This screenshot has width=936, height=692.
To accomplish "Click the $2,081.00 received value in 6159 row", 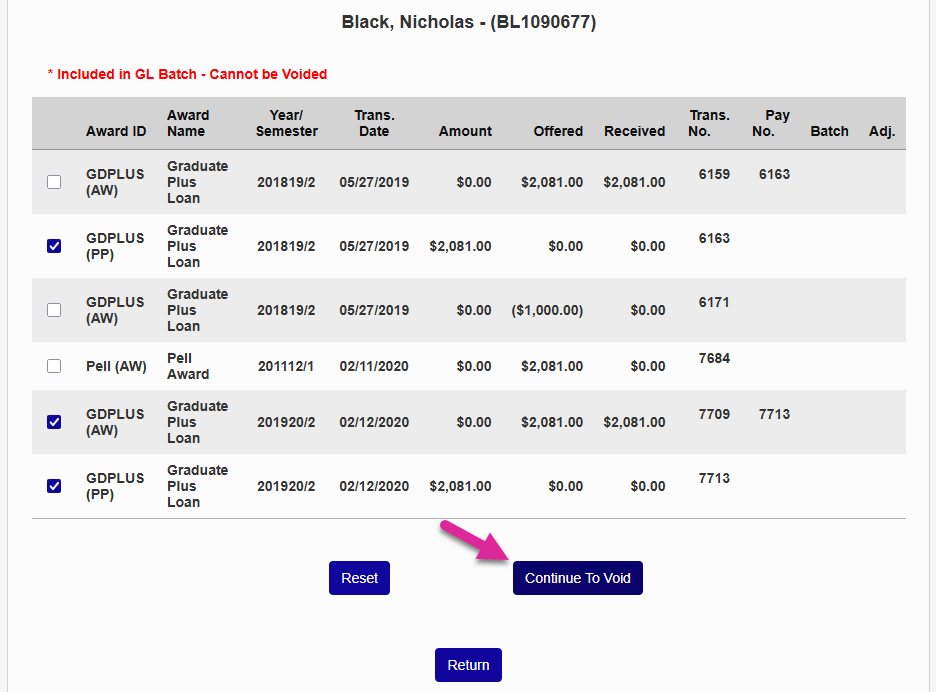I will coord(634,182).
